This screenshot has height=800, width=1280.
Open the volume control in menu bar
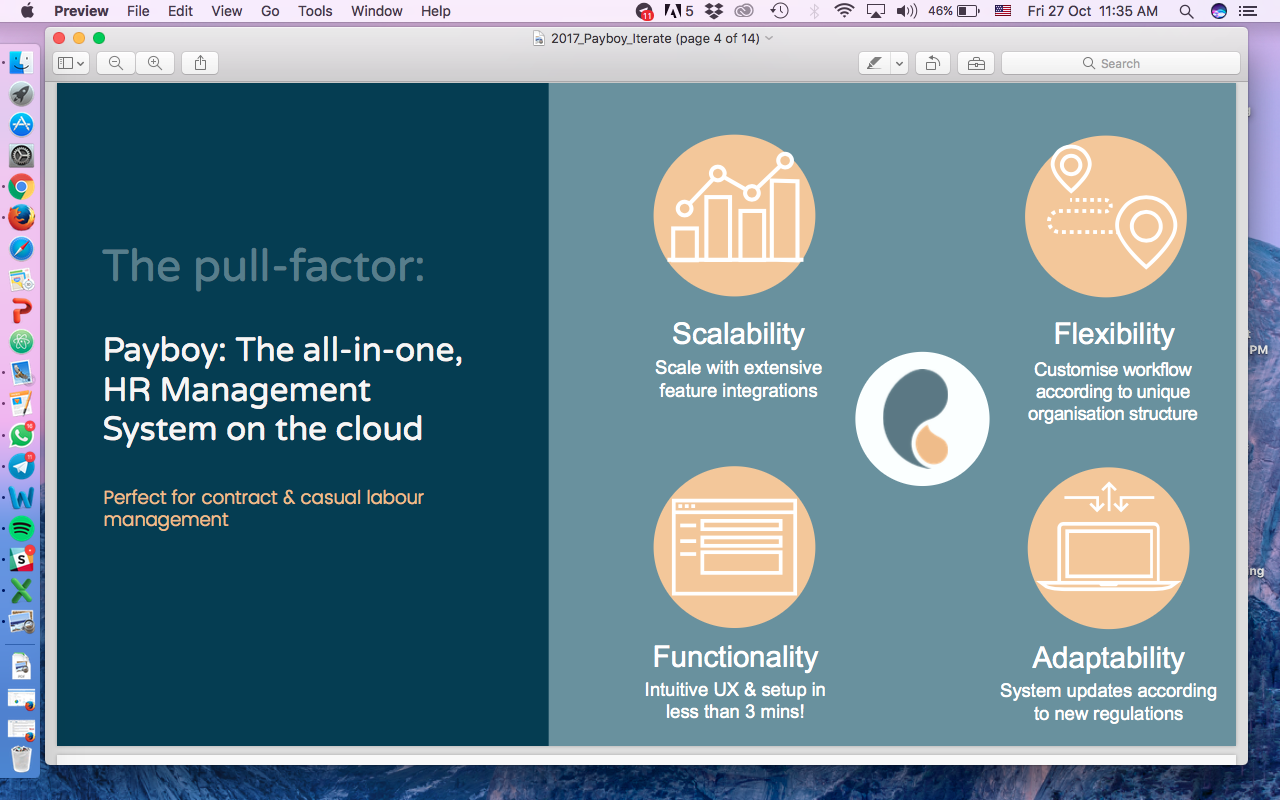(x=907, y=11)
